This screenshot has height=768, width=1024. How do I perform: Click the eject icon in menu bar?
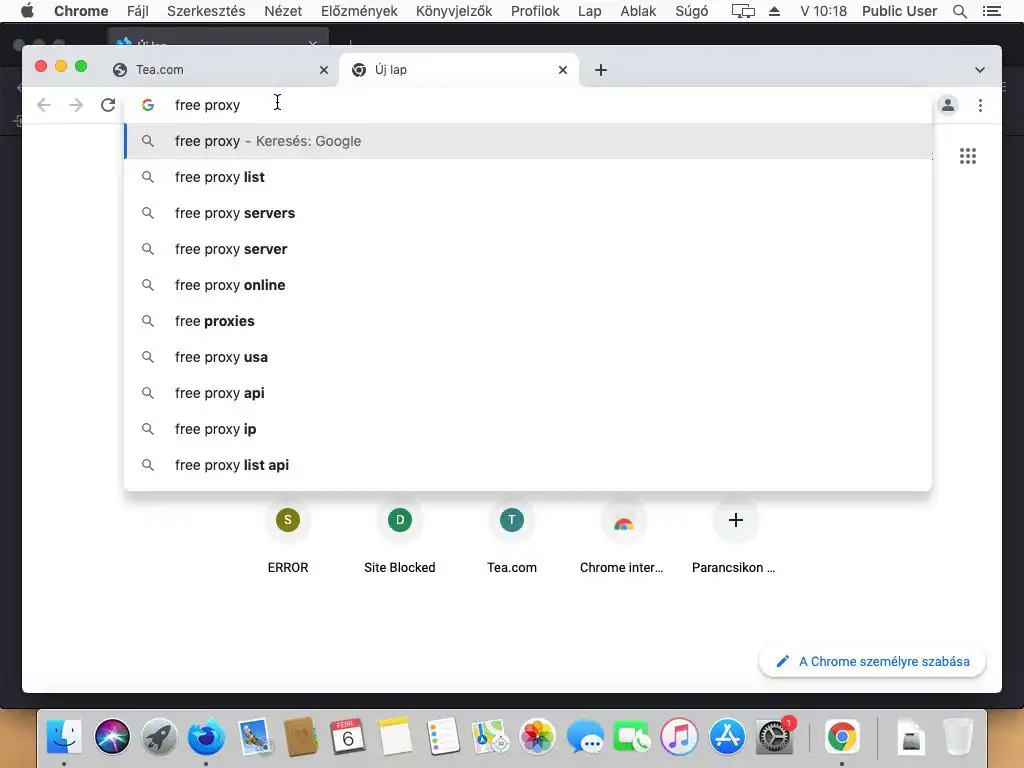pyautogui.click(x=775, y=11)
